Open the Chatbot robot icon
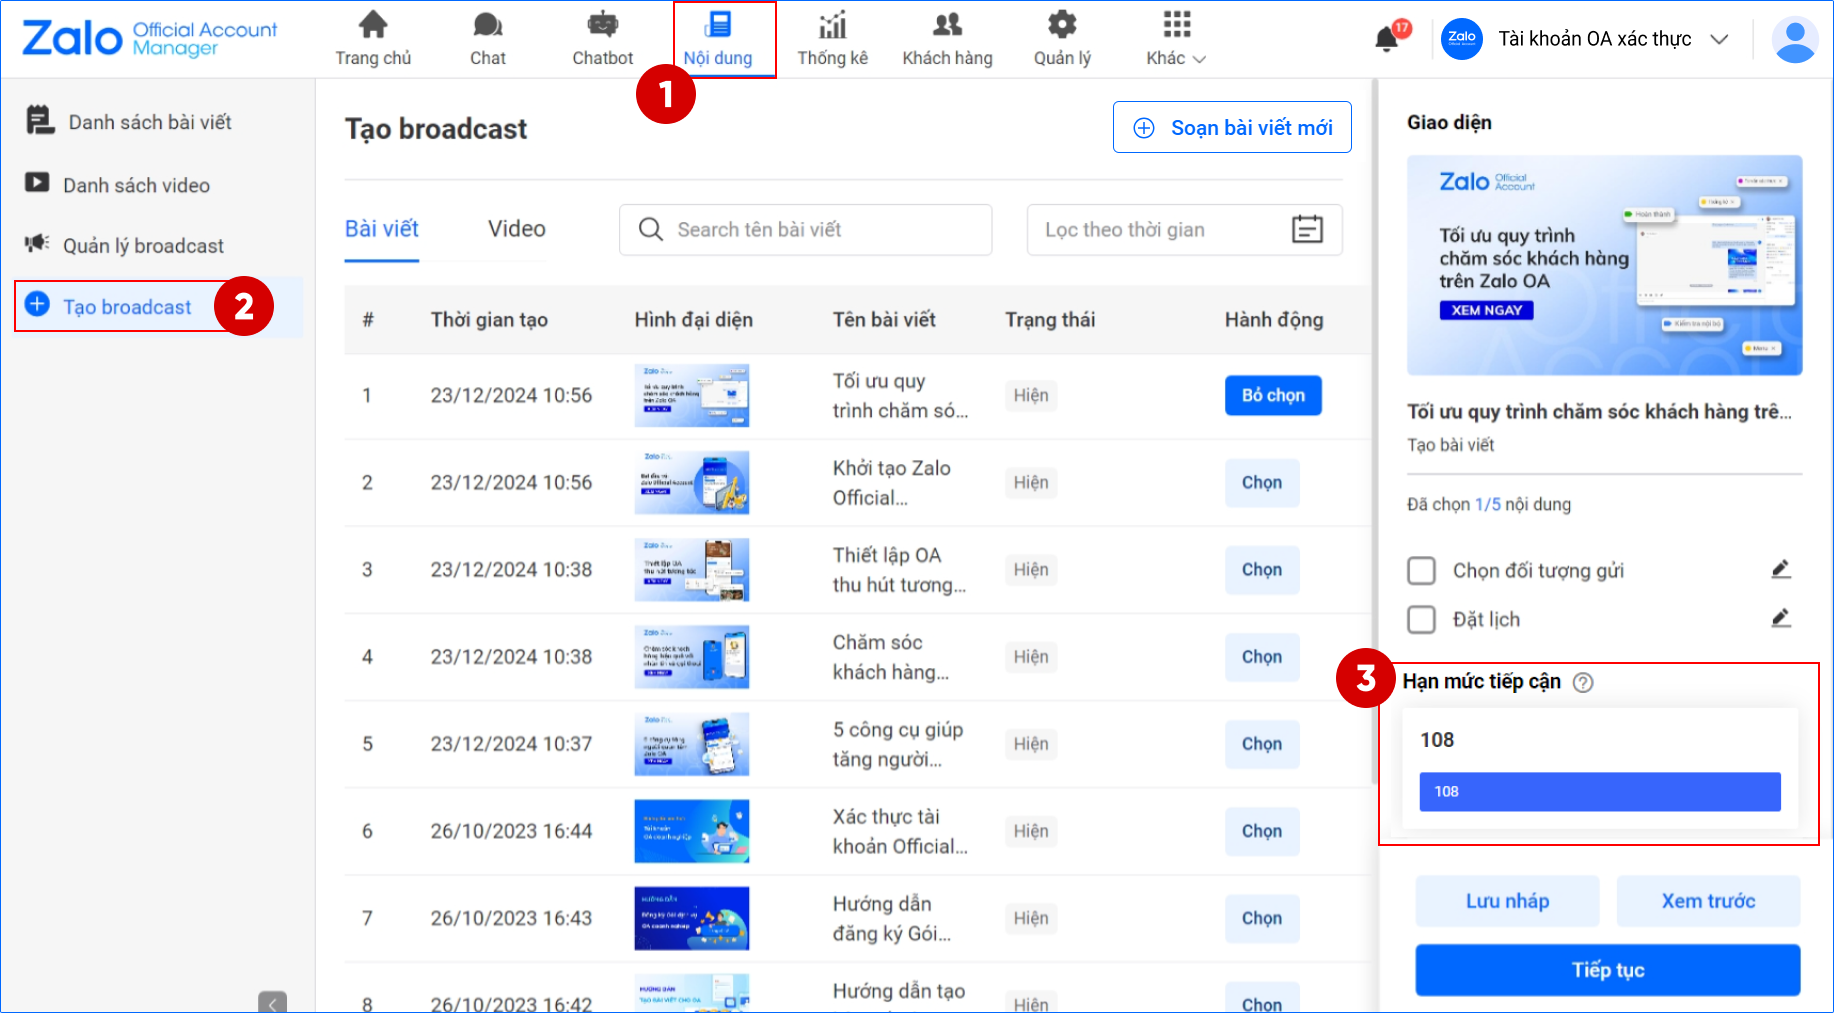 [x=602, y=25]
